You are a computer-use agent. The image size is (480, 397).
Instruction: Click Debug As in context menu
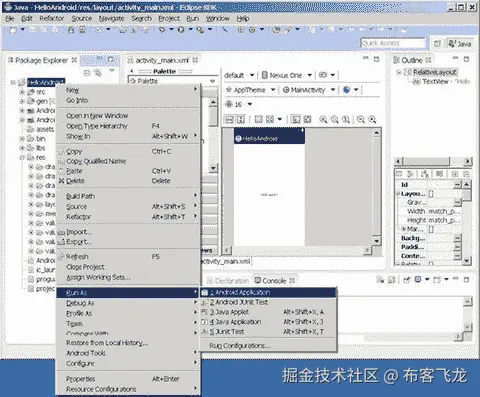pyautogui.click(x=128, y=303)
